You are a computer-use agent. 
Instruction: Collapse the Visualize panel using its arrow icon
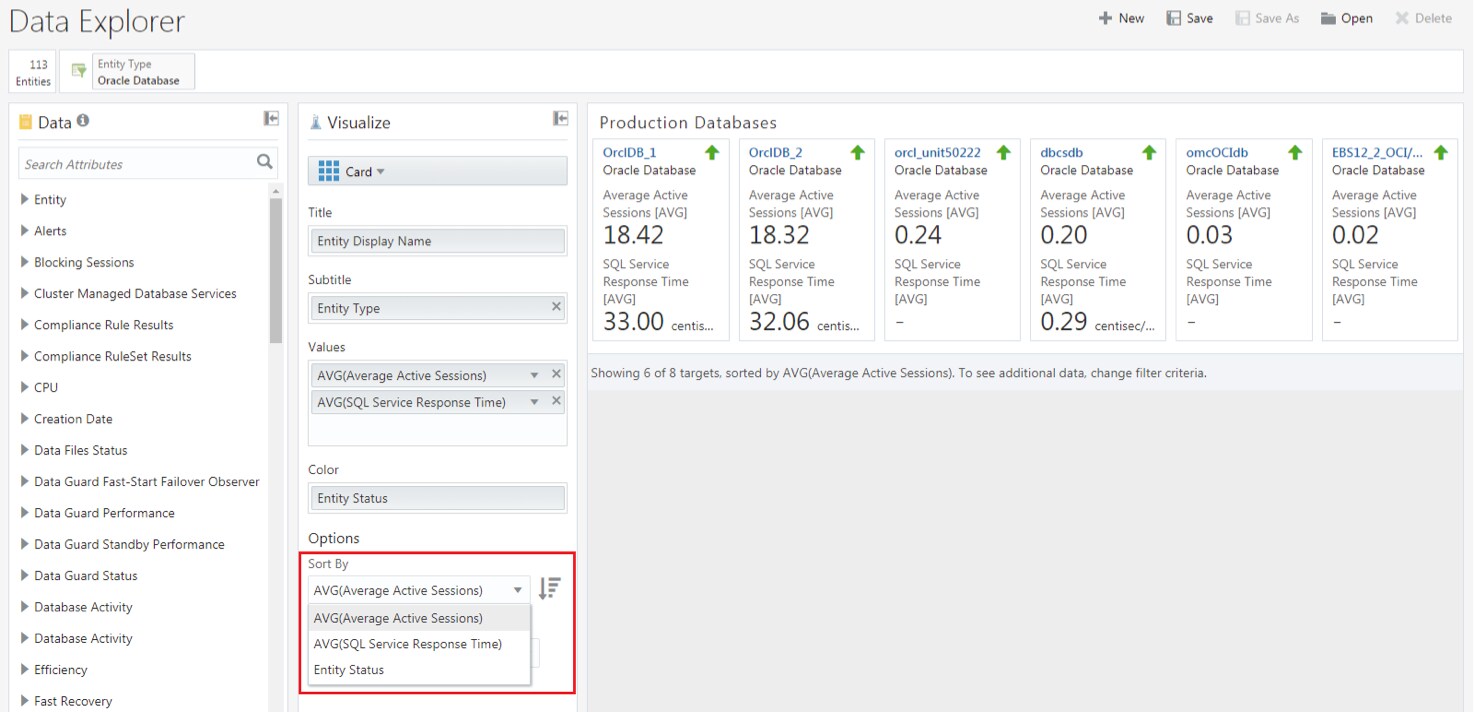click(x=560, y=119)
